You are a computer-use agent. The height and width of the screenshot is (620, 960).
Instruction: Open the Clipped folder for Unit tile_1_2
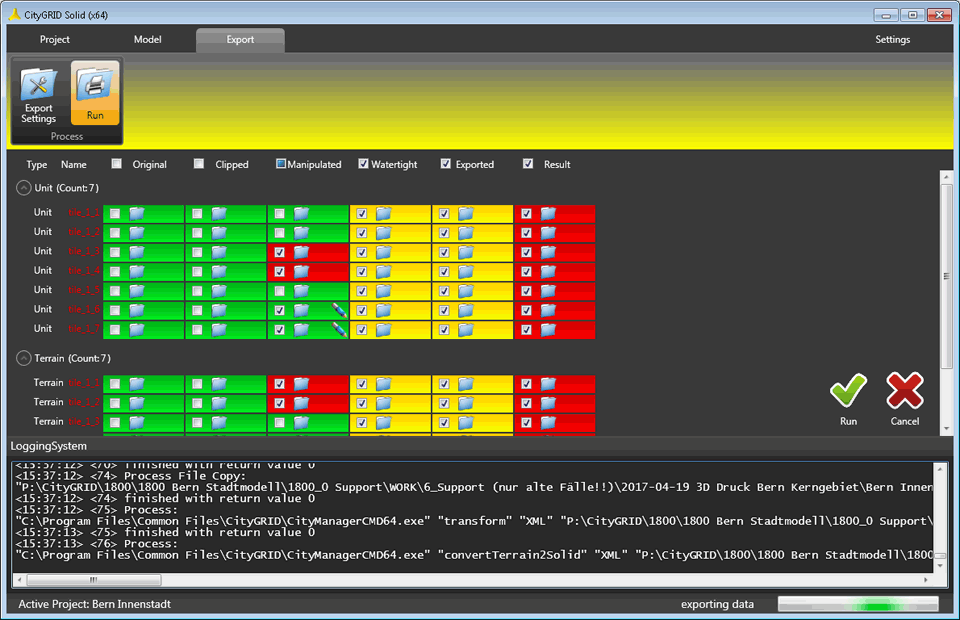point(219,233)
